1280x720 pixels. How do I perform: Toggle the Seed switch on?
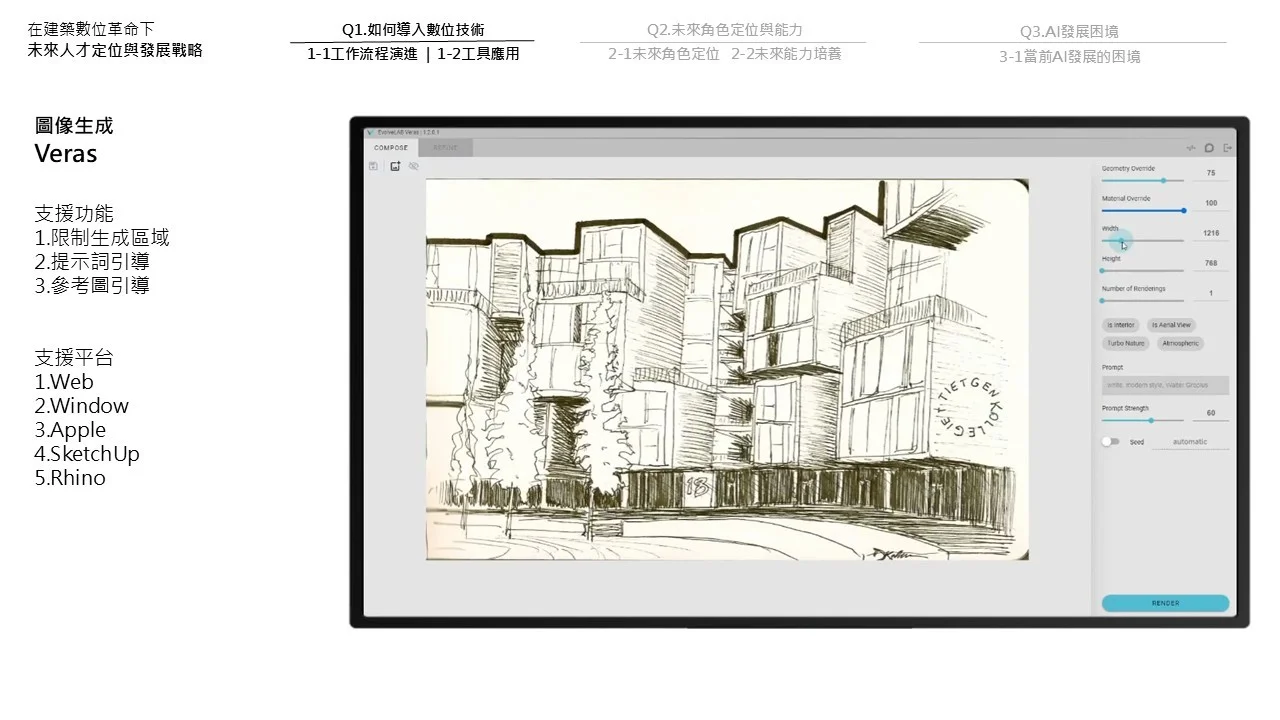[1110, 441]
